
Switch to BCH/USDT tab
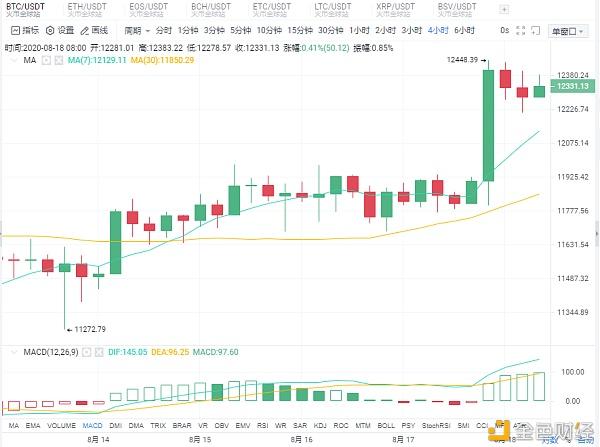[211, 9]
